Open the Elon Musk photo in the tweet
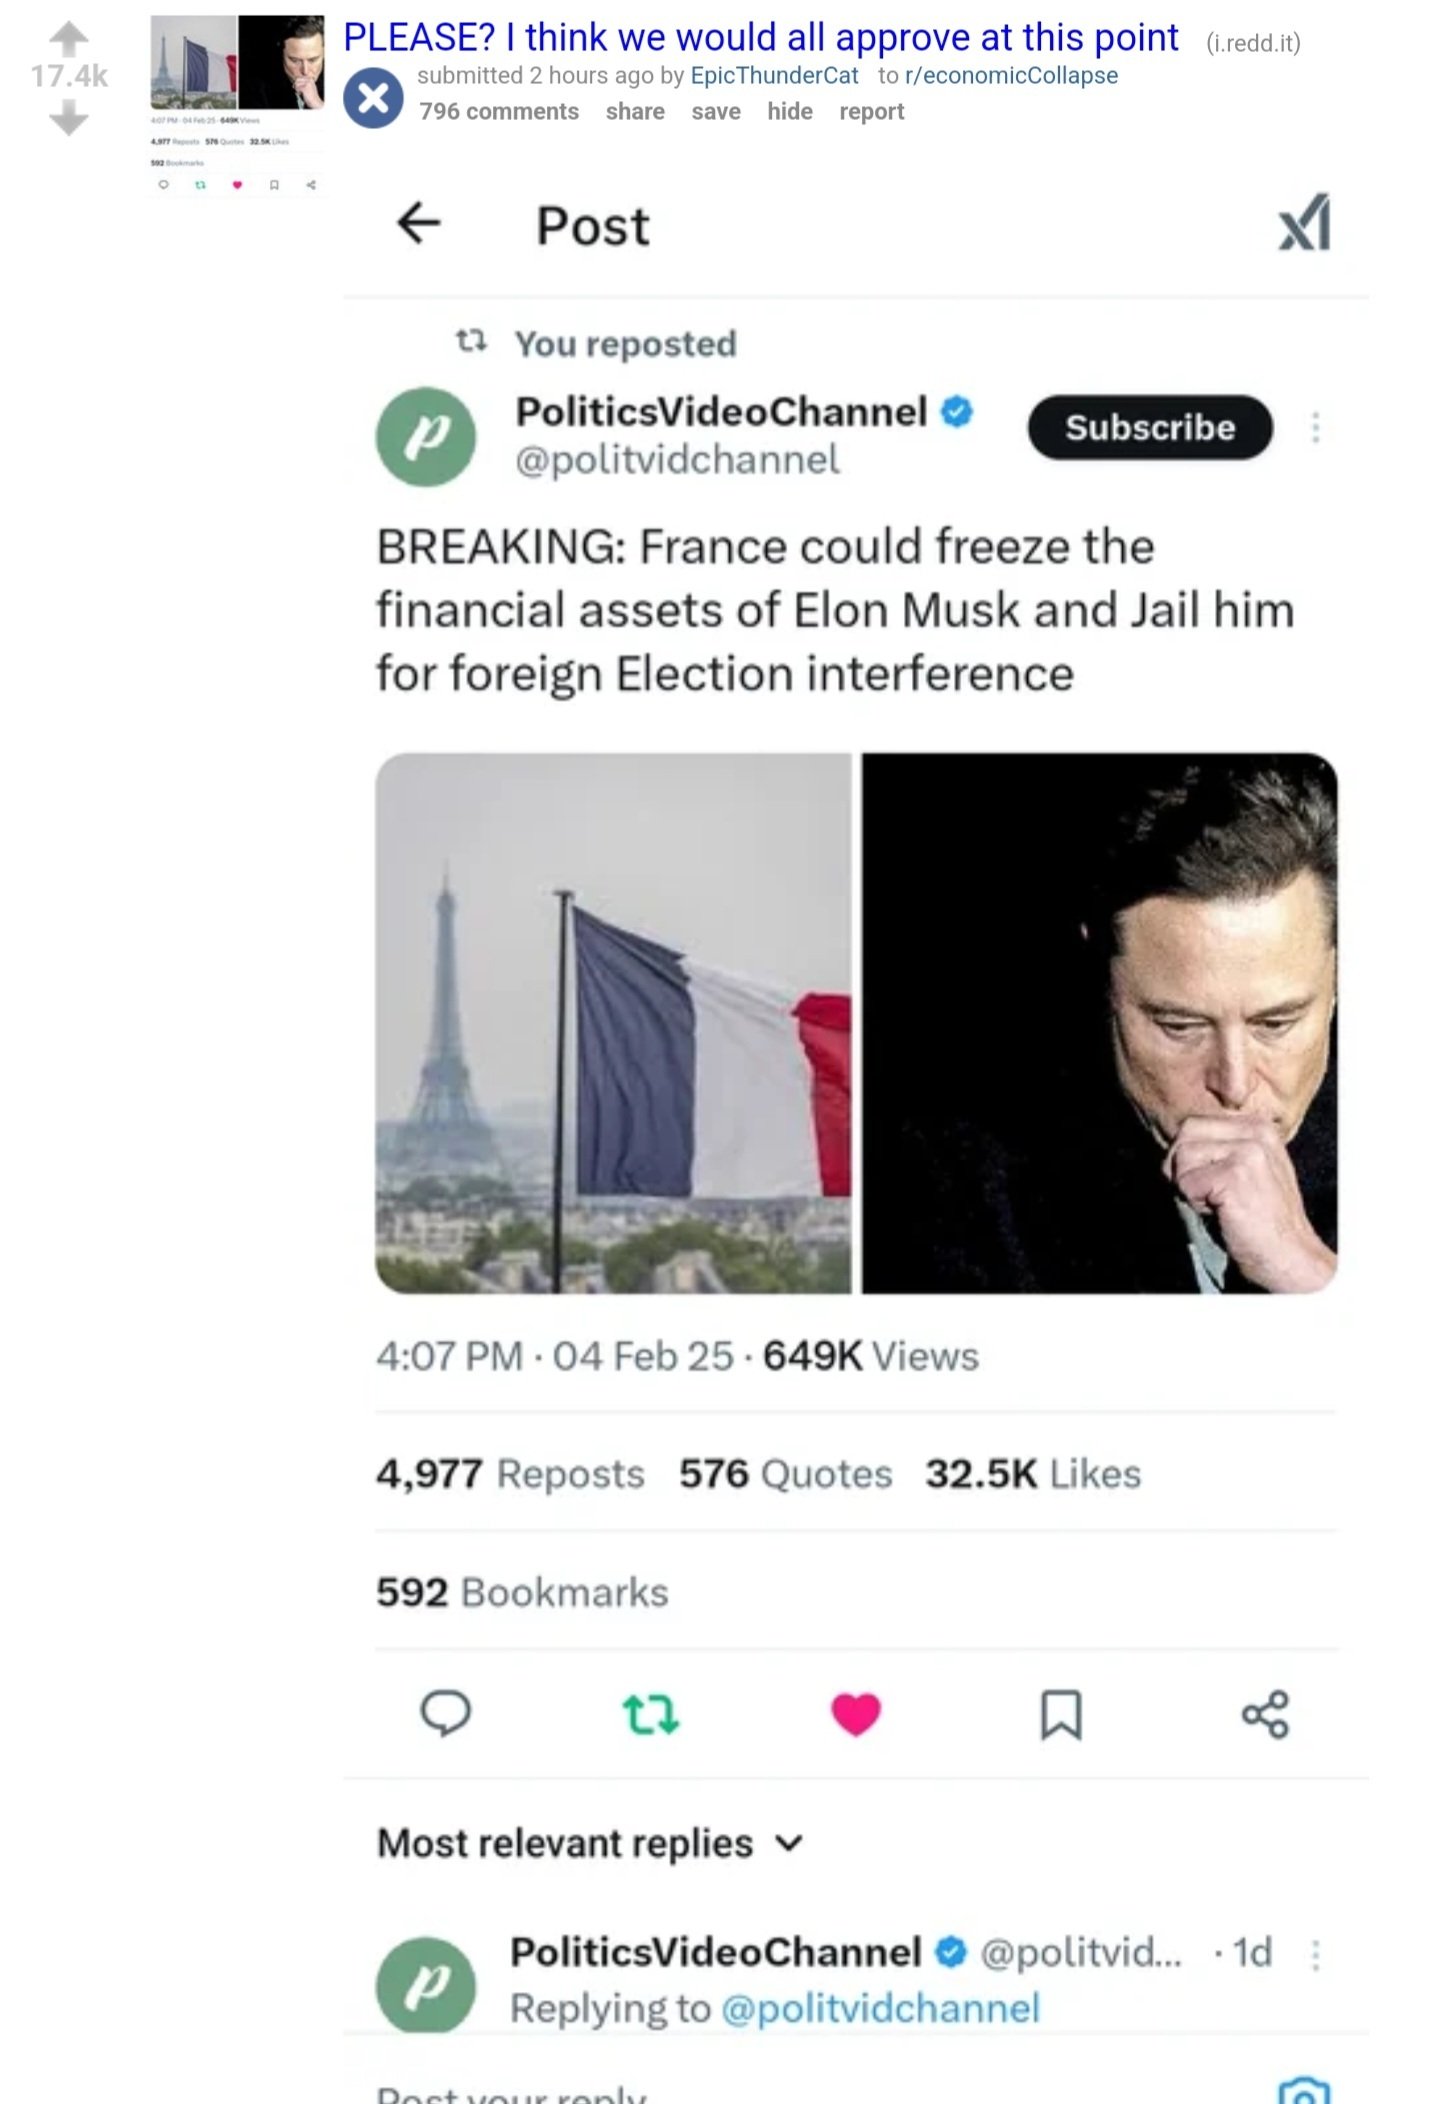Image resolution: width=1439 pixels, height=2104 pixels. coord(1100,1023)
